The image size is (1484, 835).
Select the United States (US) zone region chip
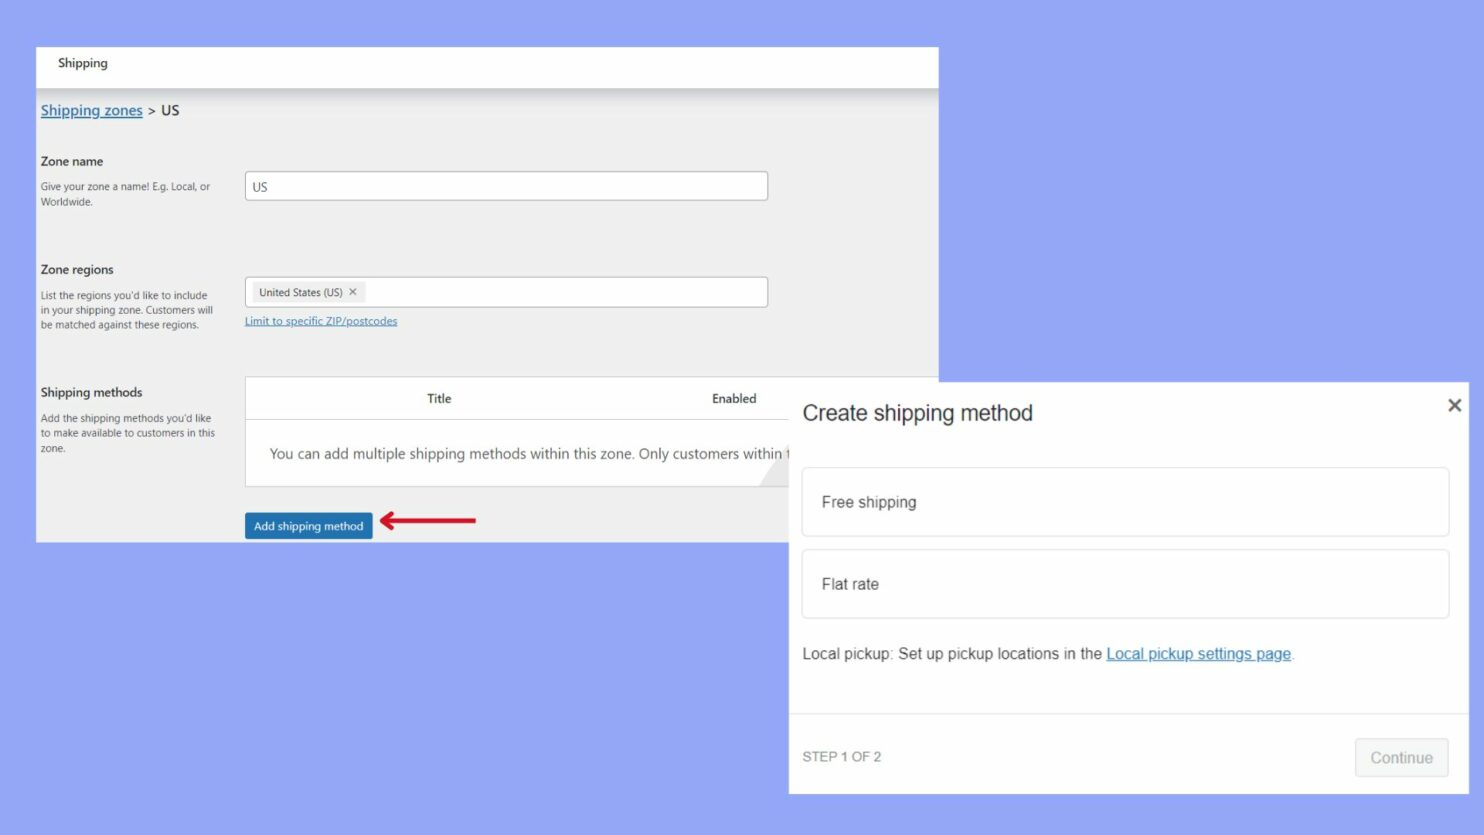click(300, 292)
